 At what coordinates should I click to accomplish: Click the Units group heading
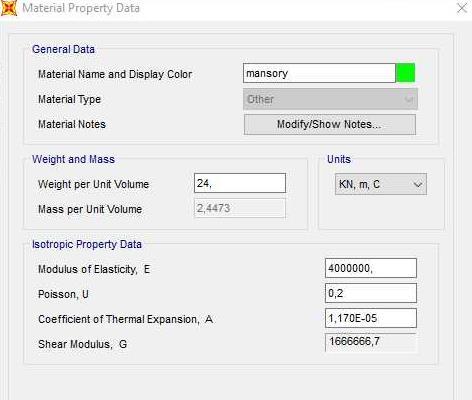pos(339,159)
